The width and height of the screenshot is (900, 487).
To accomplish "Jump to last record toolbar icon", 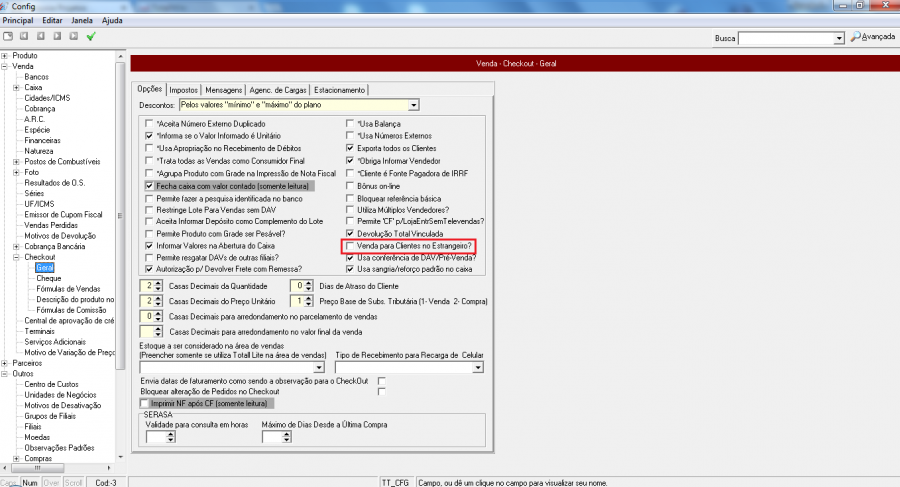I will click(73, 37).
